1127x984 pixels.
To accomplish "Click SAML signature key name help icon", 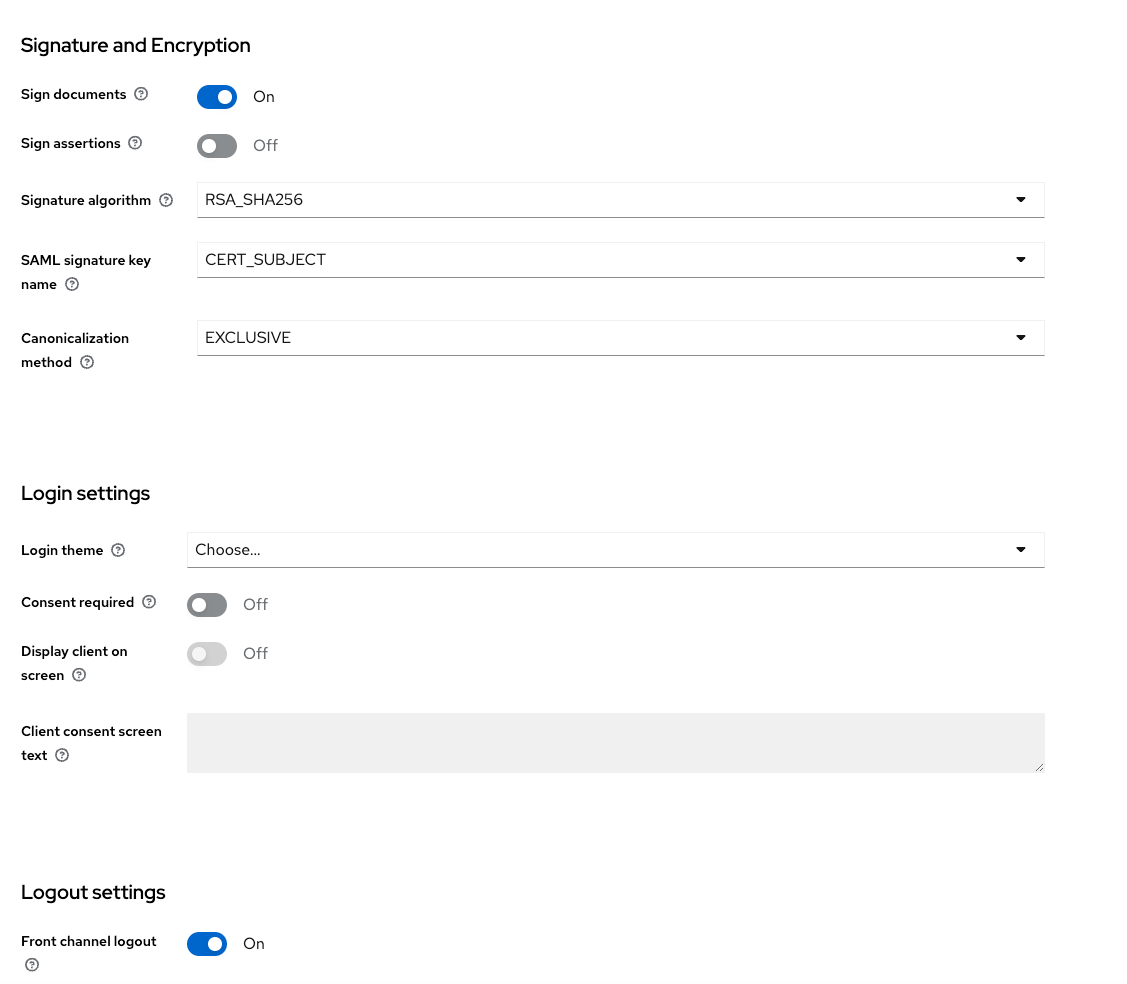I will [71, 284].
